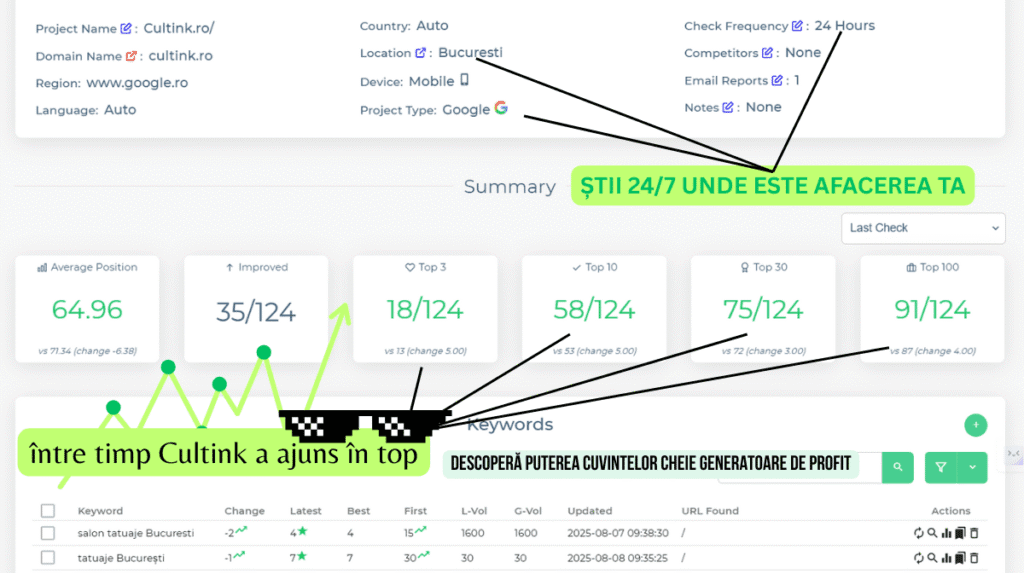This screenshot has width=1024, height=573.
Task: View chart for salon tatuaje Bucuresti
Action: tap(946, 533)
